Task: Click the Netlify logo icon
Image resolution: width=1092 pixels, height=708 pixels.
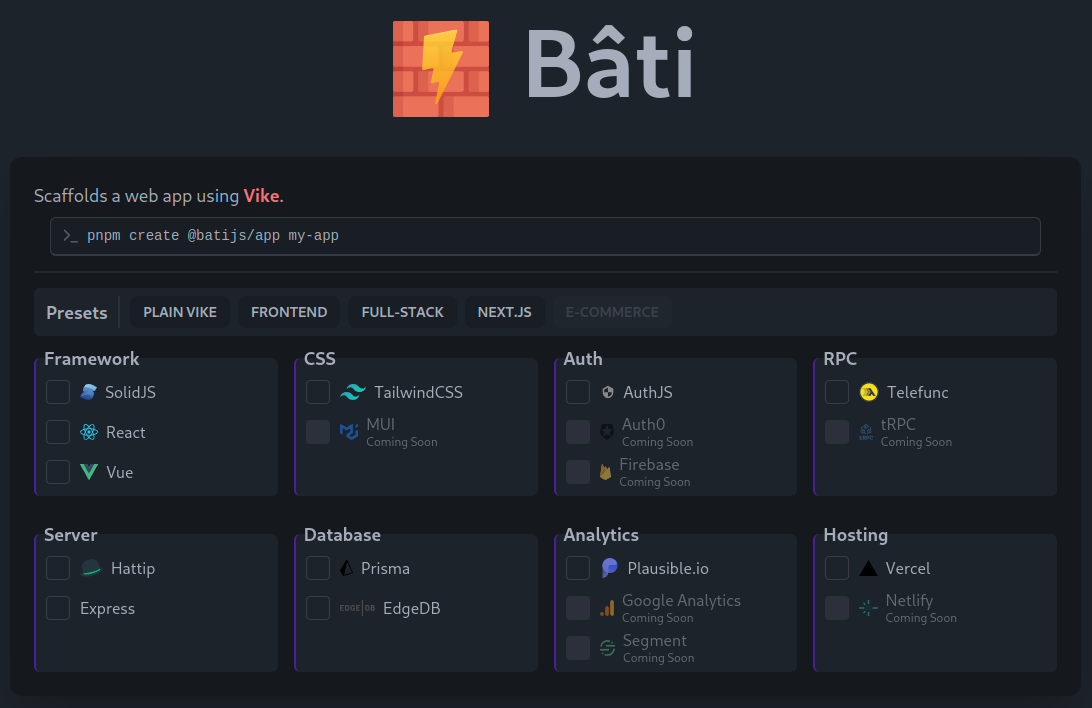Action: pyautogui.click(x=868, y=608)
